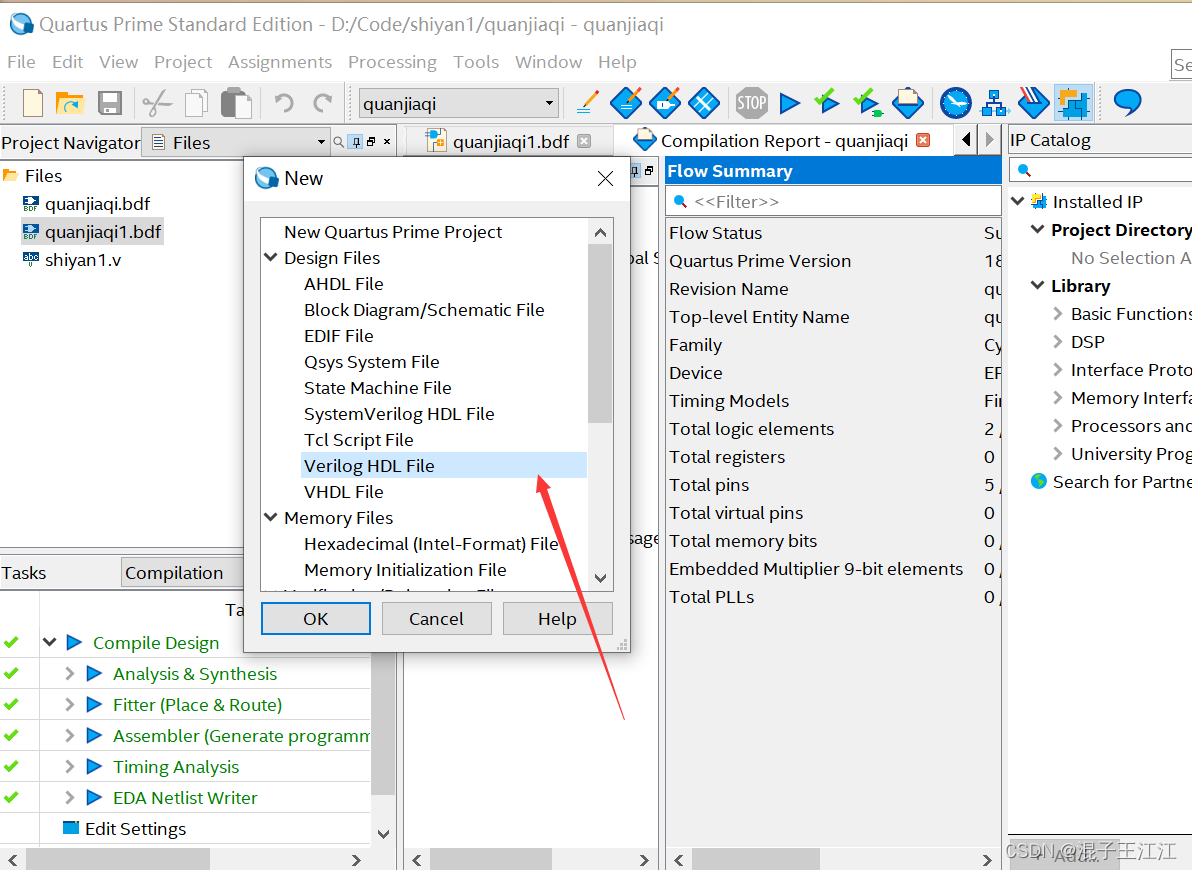Pin the Project Navigator panel
Screen dimensions: 1192x870
[356, 141]
